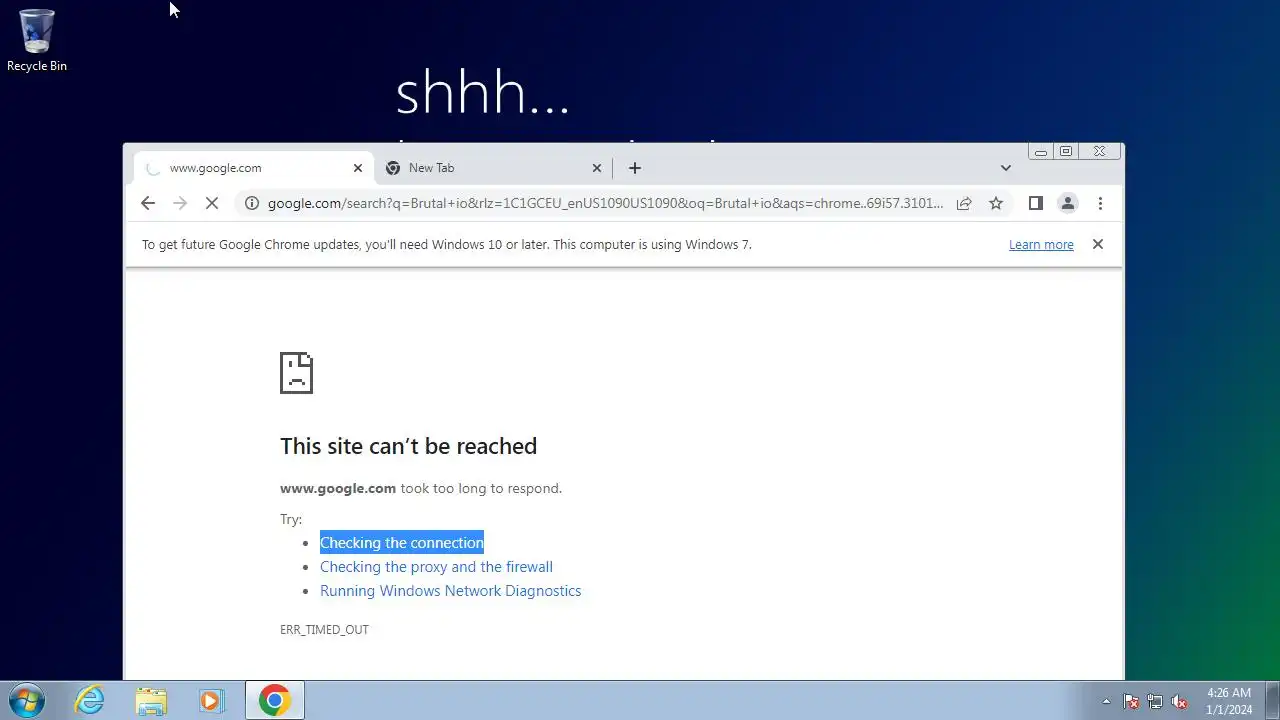This screenshot has width=1280, height=720.
Task: Launch Internet Explorer from taskbar
Action: point(90,700)
